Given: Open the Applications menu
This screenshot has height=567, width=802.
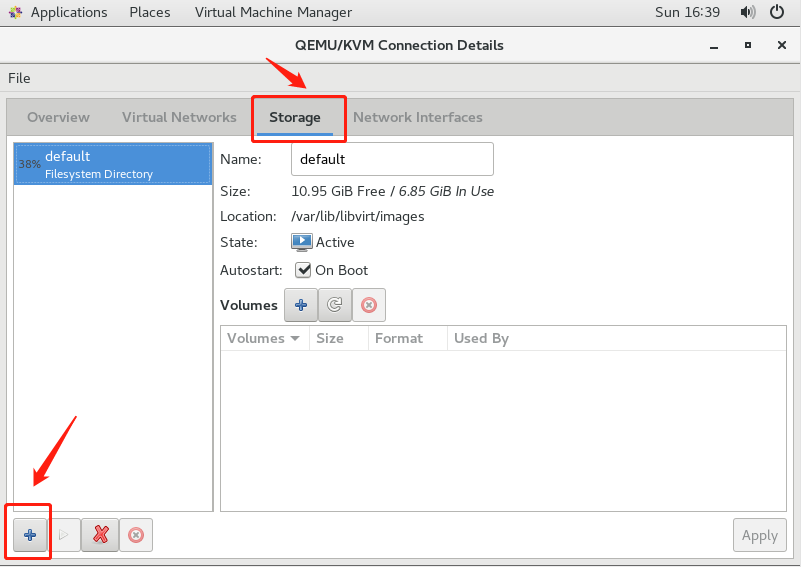Looking at the screenshot, I should [69, 12].
